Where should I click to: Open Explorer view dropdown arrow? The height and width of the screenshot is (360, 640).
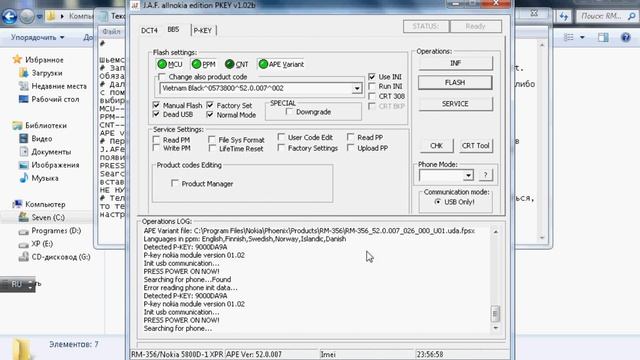click(x=582, y=37)
